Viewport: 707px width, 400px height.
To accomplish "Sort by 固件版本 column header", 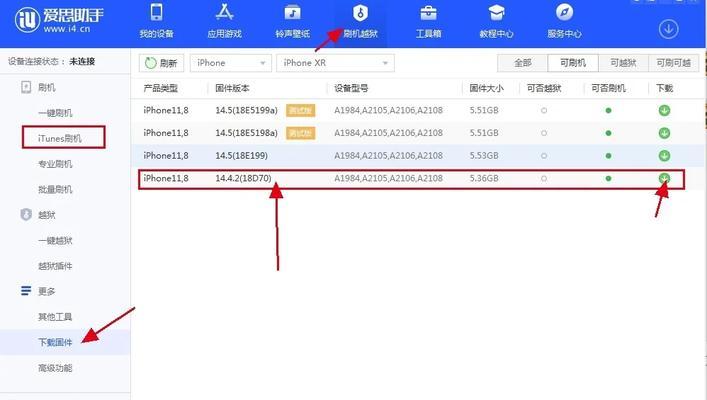I will point(232,88).
